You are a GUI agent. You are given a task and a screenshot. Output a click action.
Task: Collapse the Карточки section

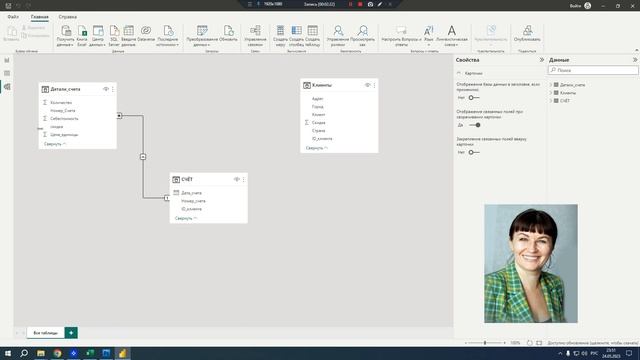(459, 73)
